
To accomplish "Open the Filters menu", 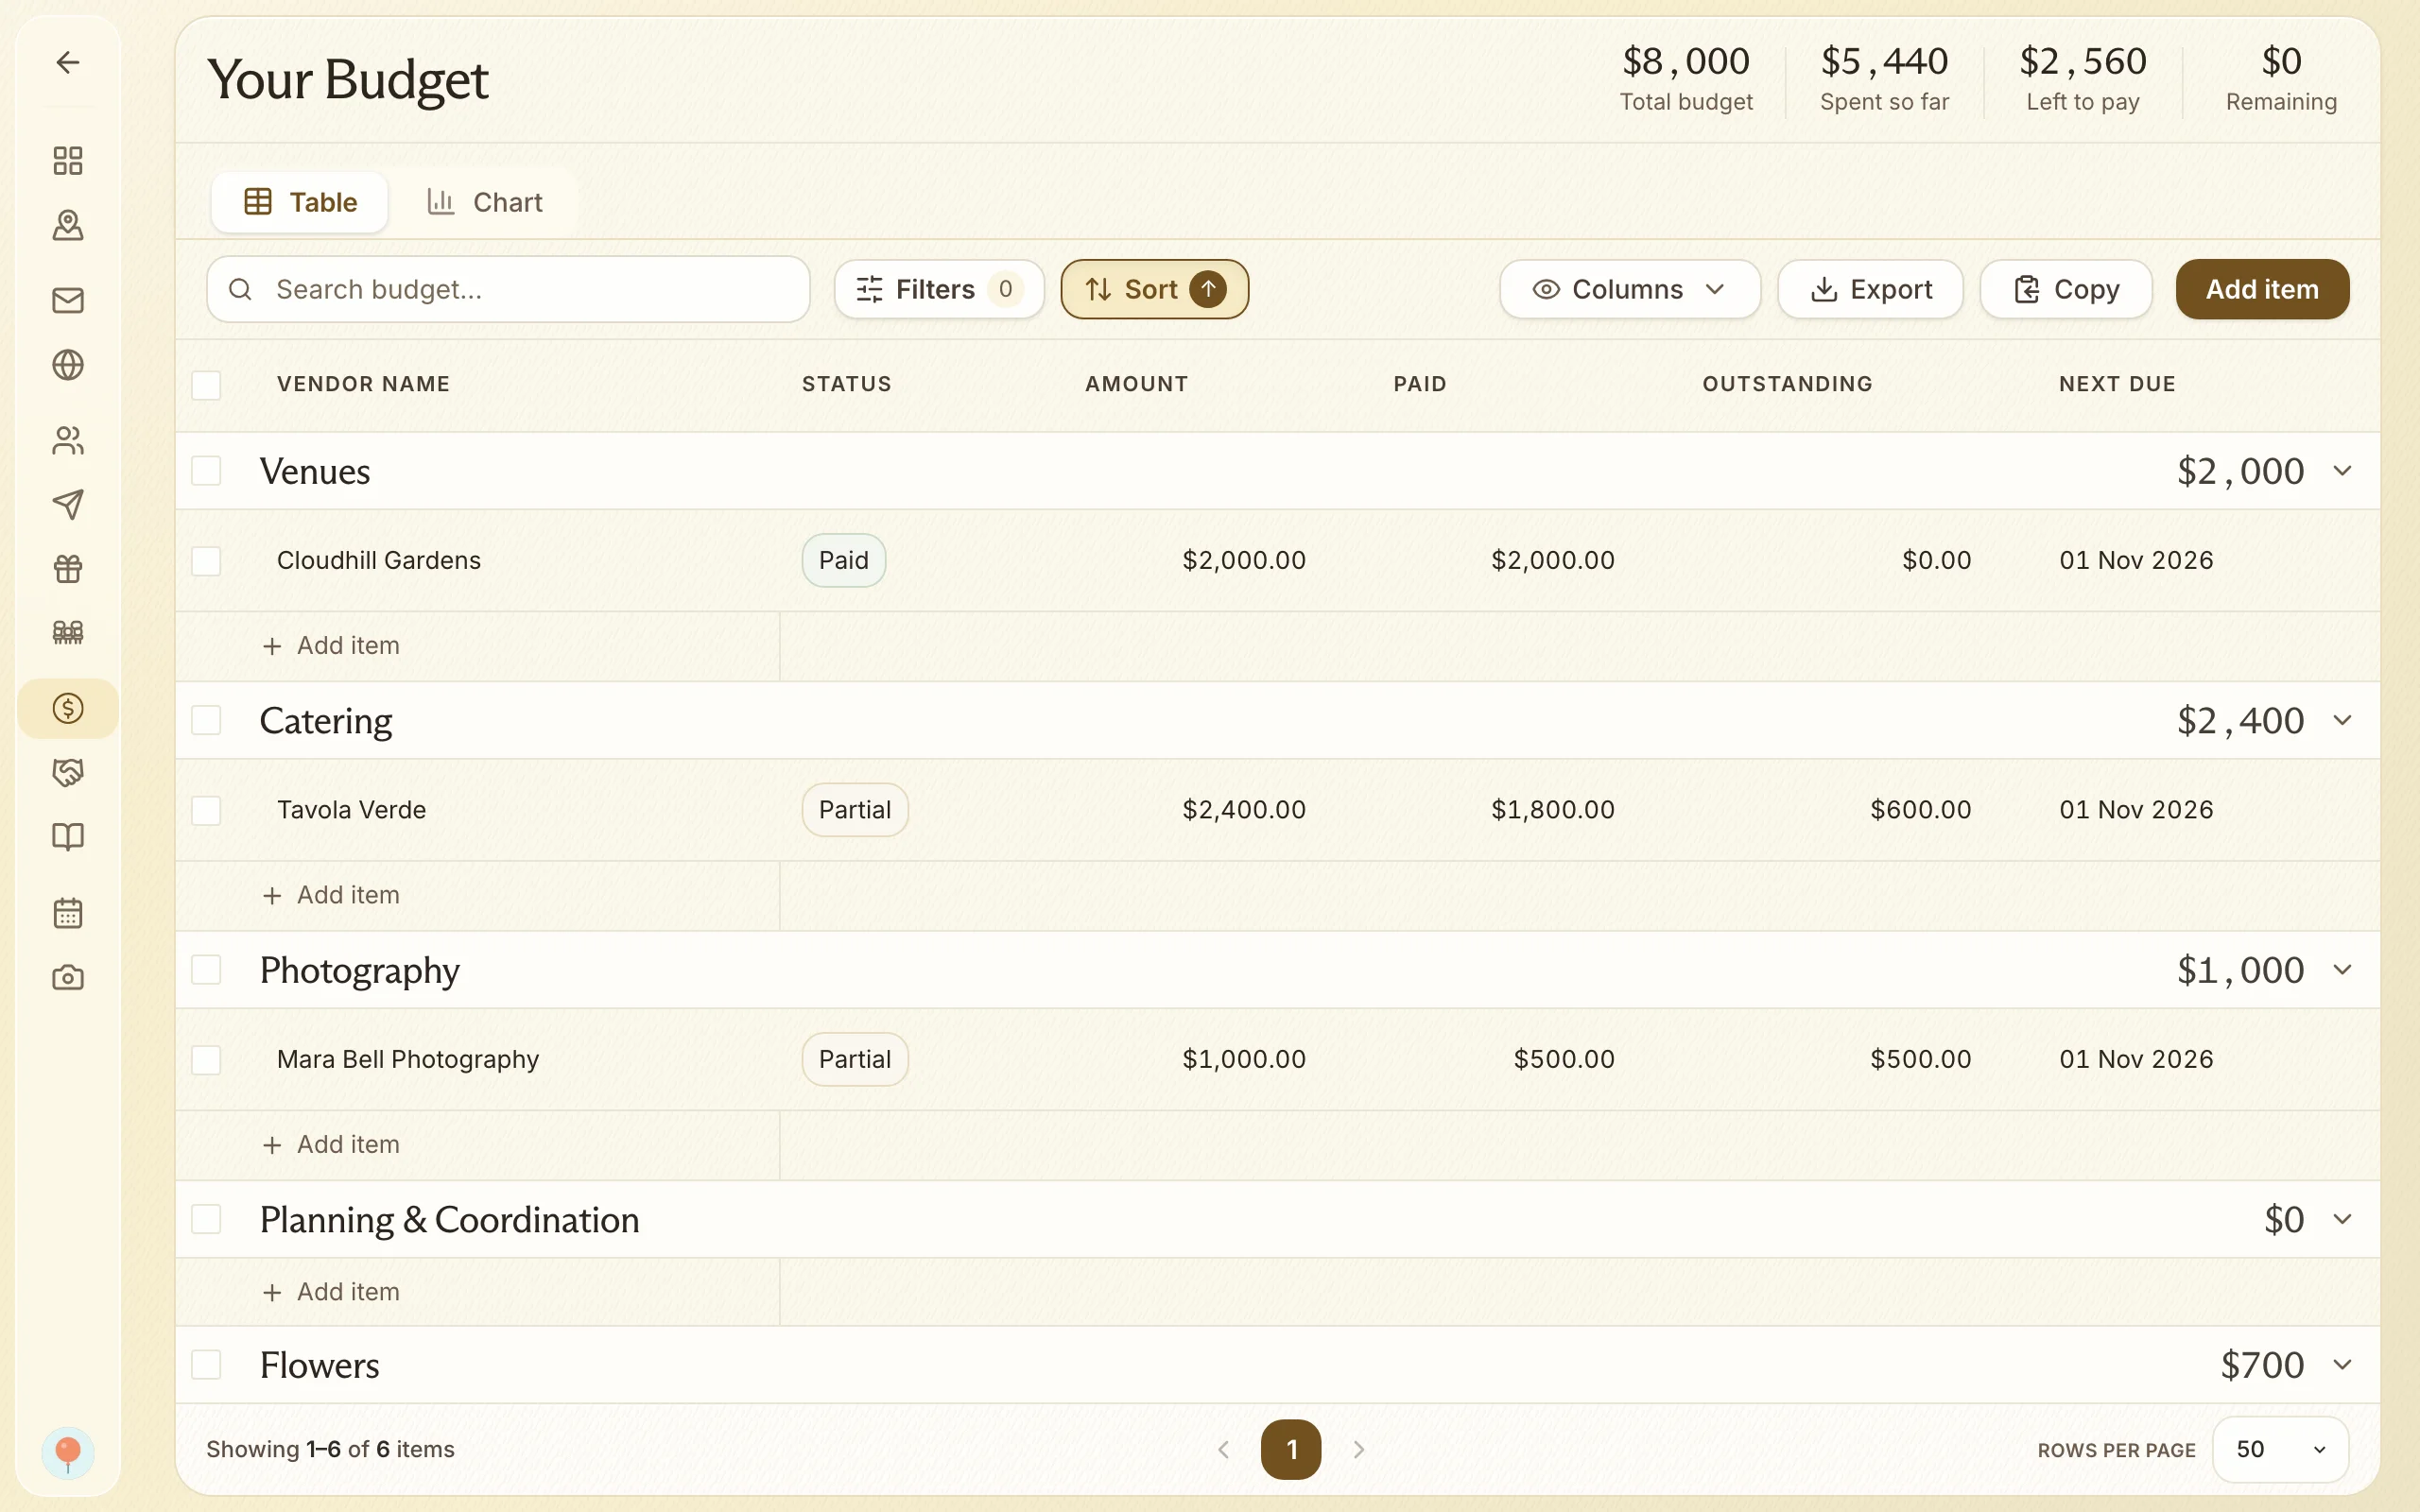I will coord(939,289).
